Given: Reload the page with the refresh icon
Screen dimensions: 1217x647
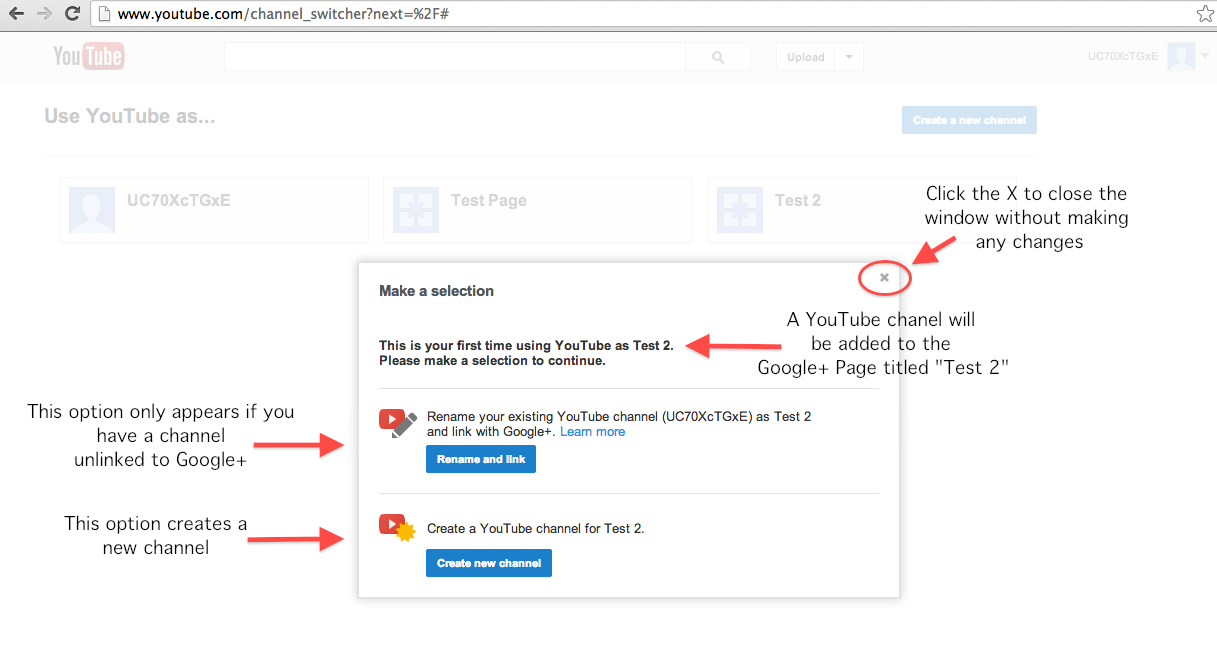Looking at the screenshot, I should coord(70,13).
